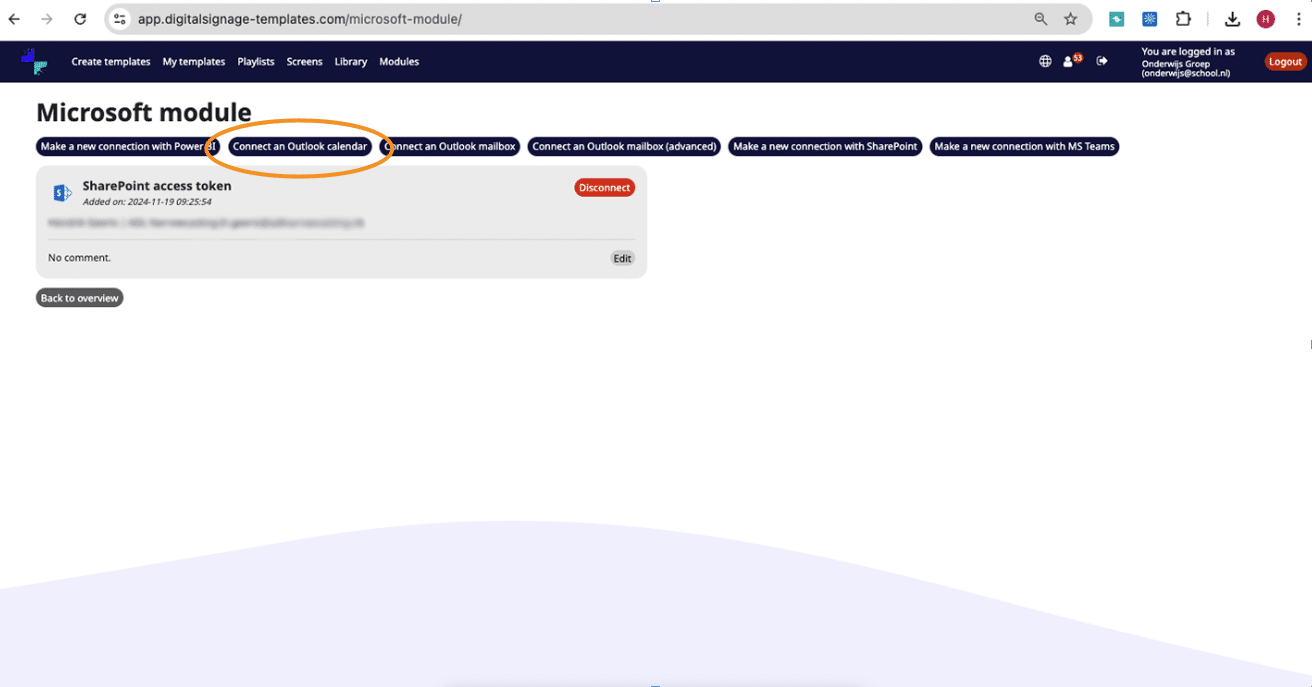Open the users icon with 53 badge
The width and height of the screenshot is (1312, 687).
1072,60
